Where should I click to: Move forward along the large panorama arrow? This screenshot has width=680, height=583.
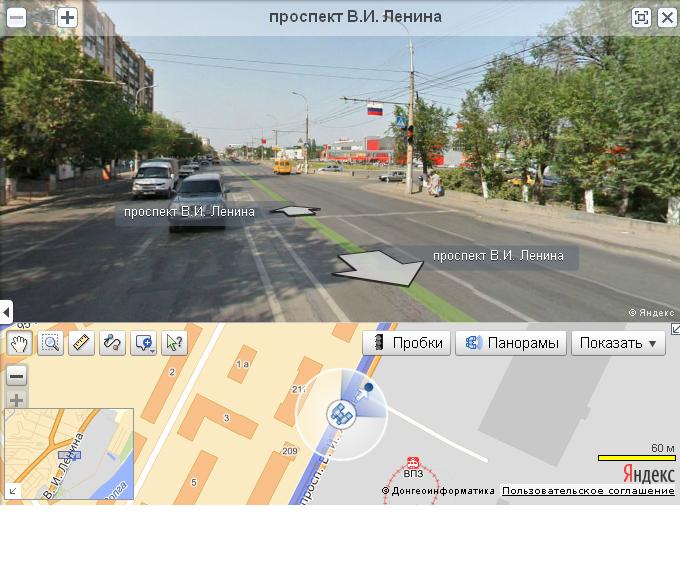click(377, 268)
